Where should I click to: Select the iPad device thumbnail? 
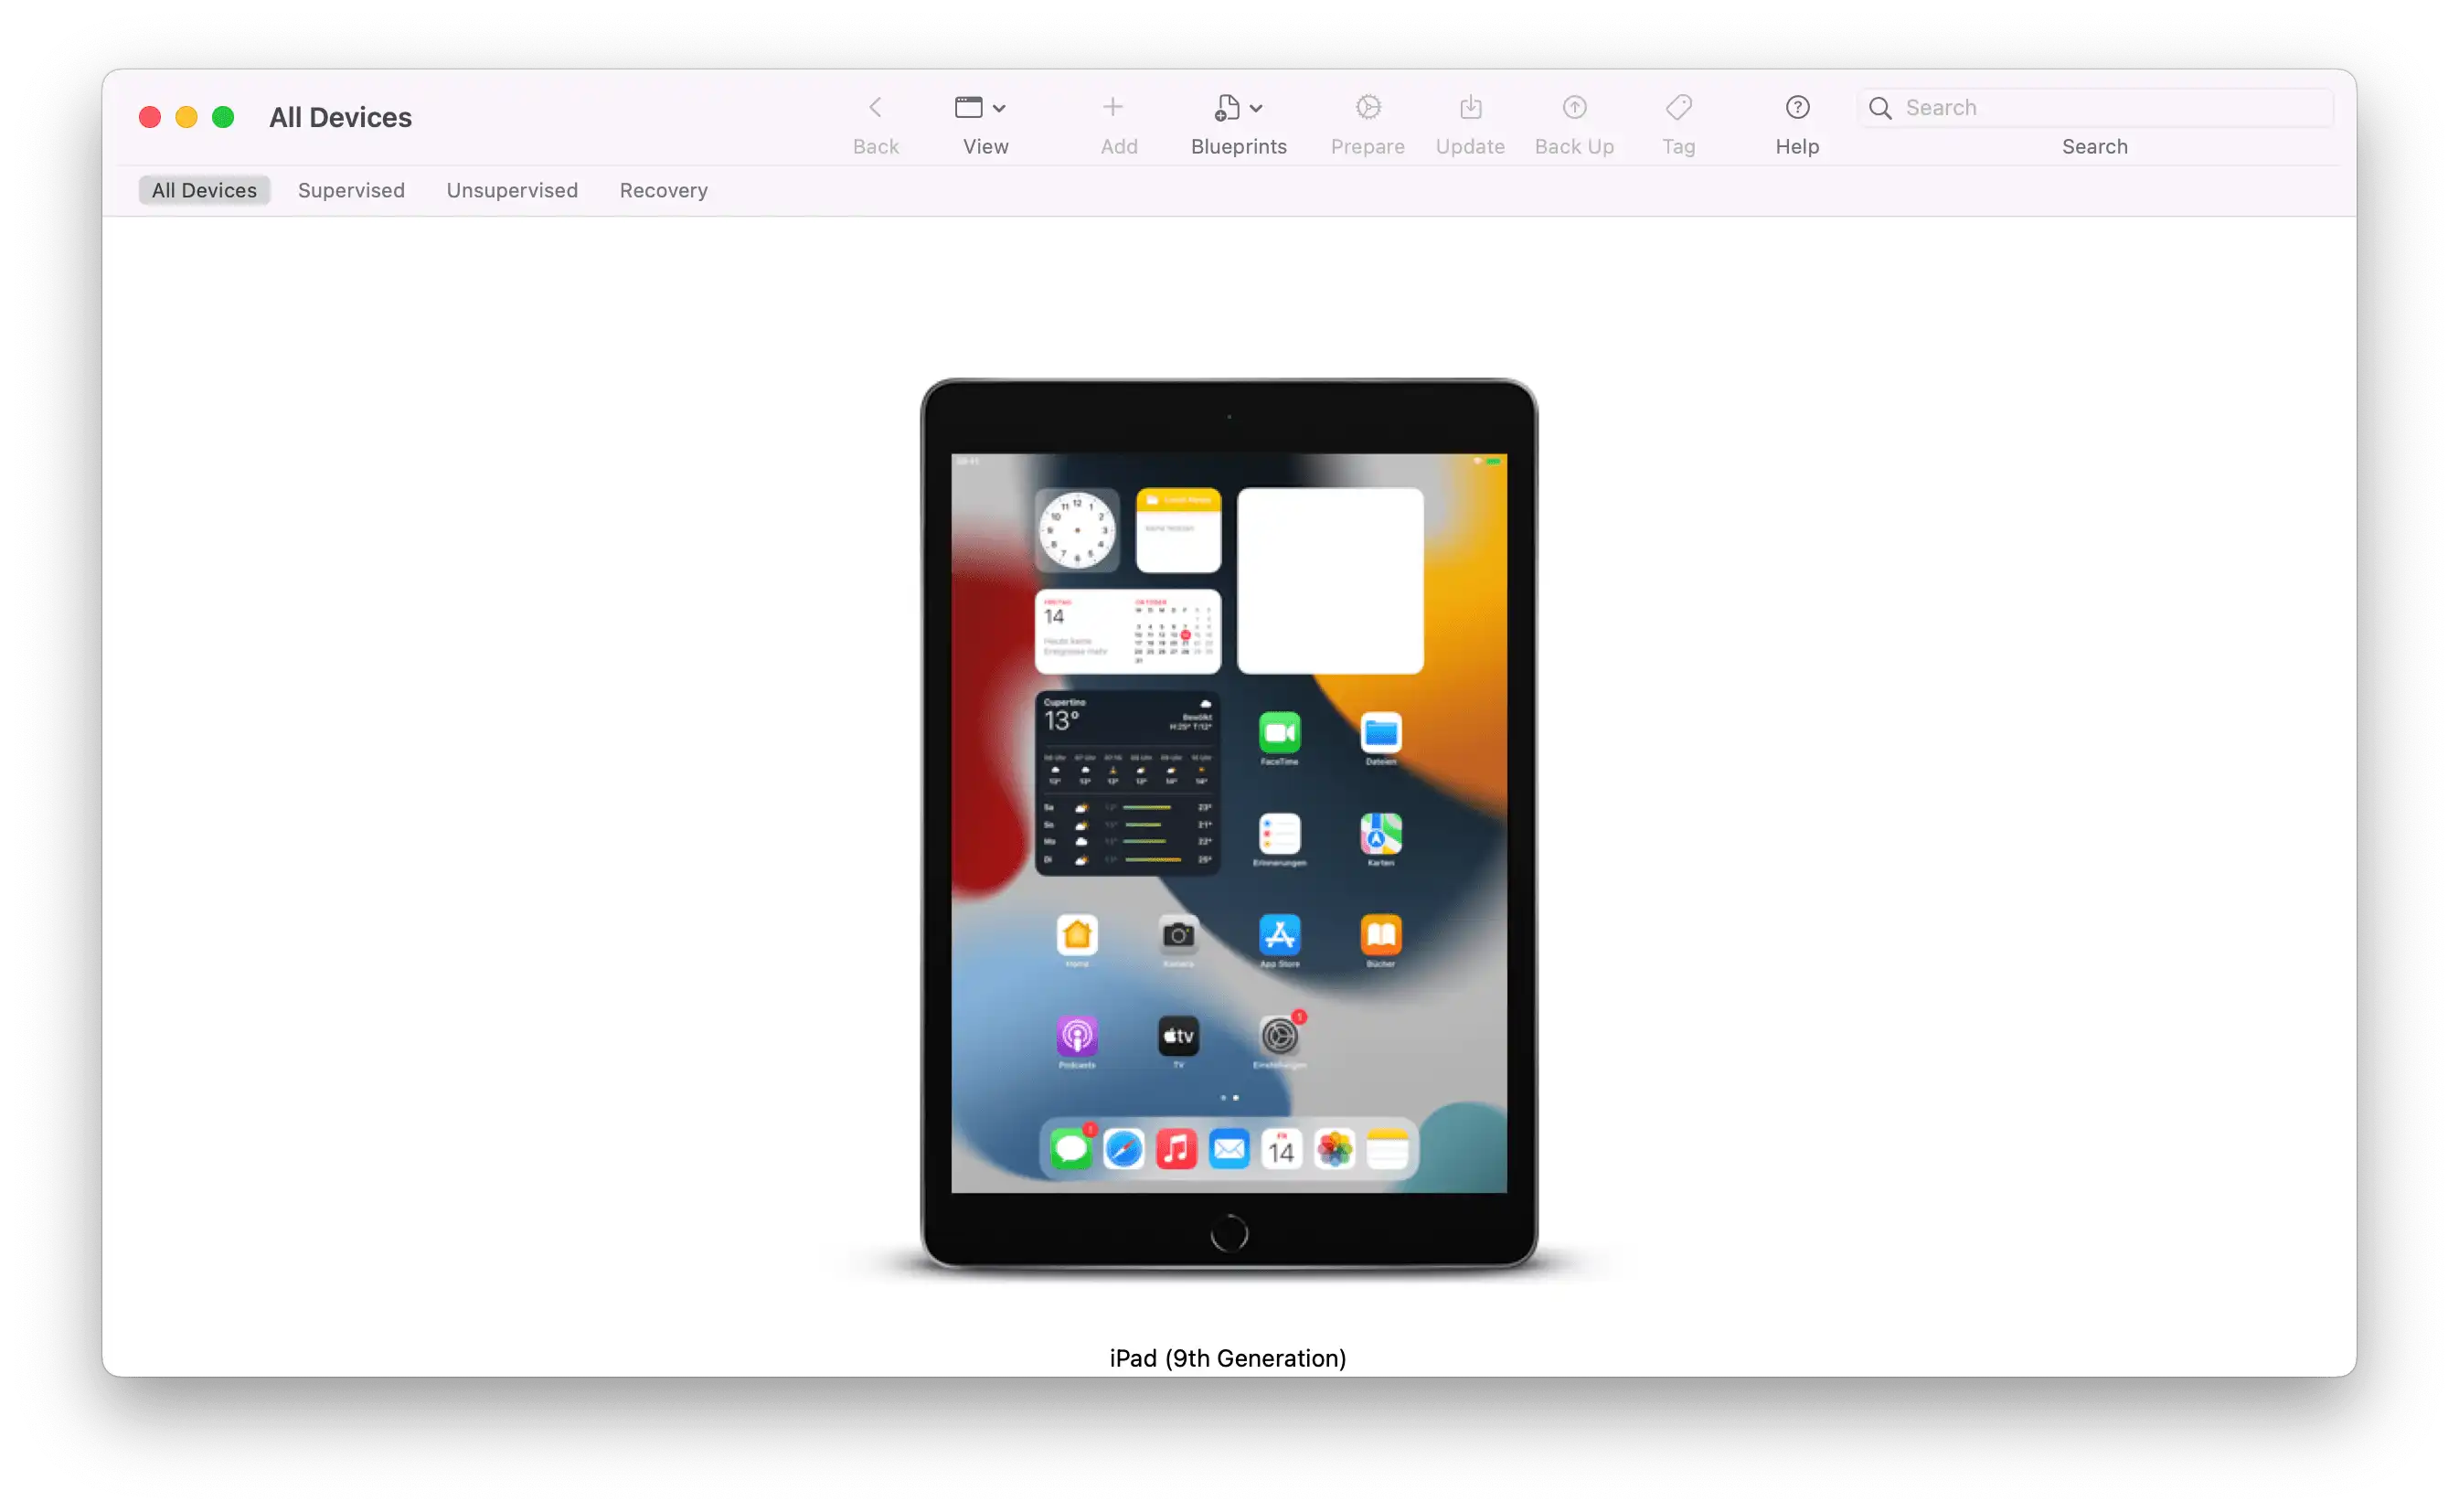click(1228, 825)
